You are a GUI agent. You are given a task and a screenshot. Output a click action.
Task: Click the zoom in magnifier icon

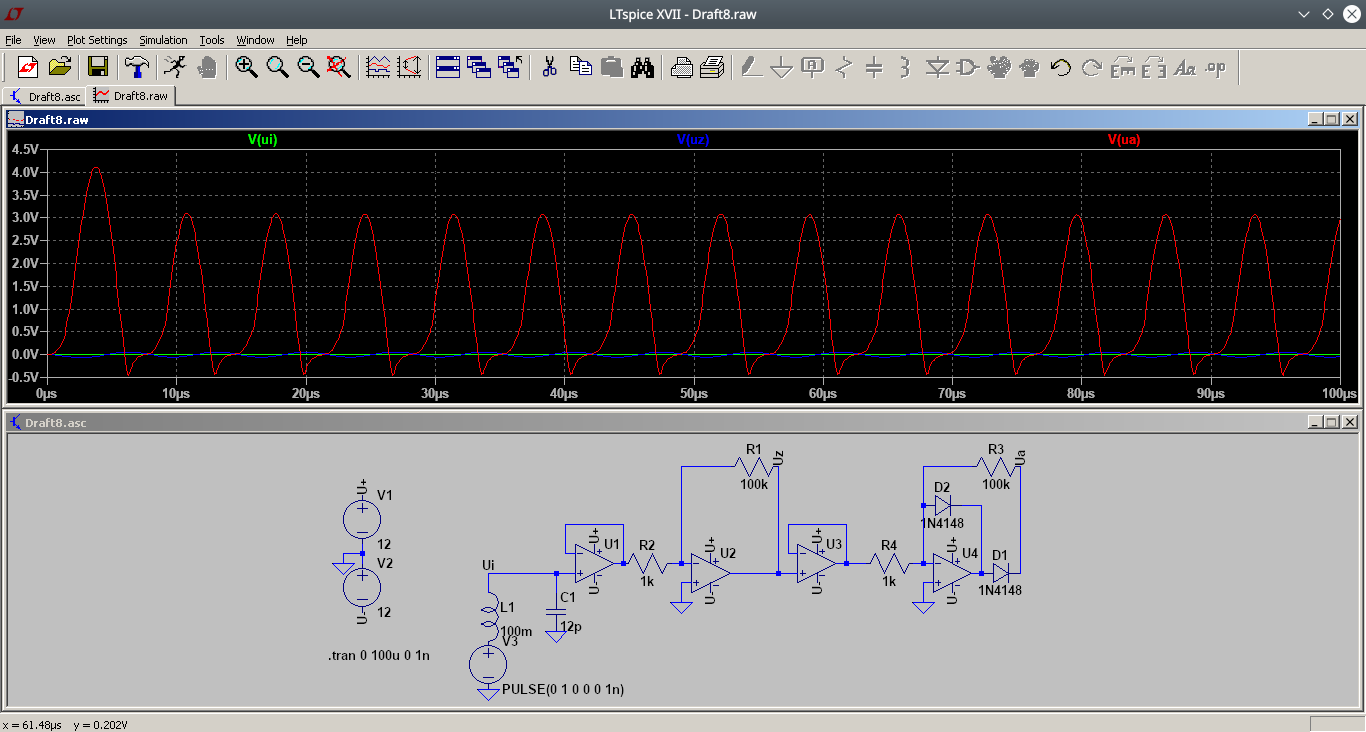coord(246,67)
